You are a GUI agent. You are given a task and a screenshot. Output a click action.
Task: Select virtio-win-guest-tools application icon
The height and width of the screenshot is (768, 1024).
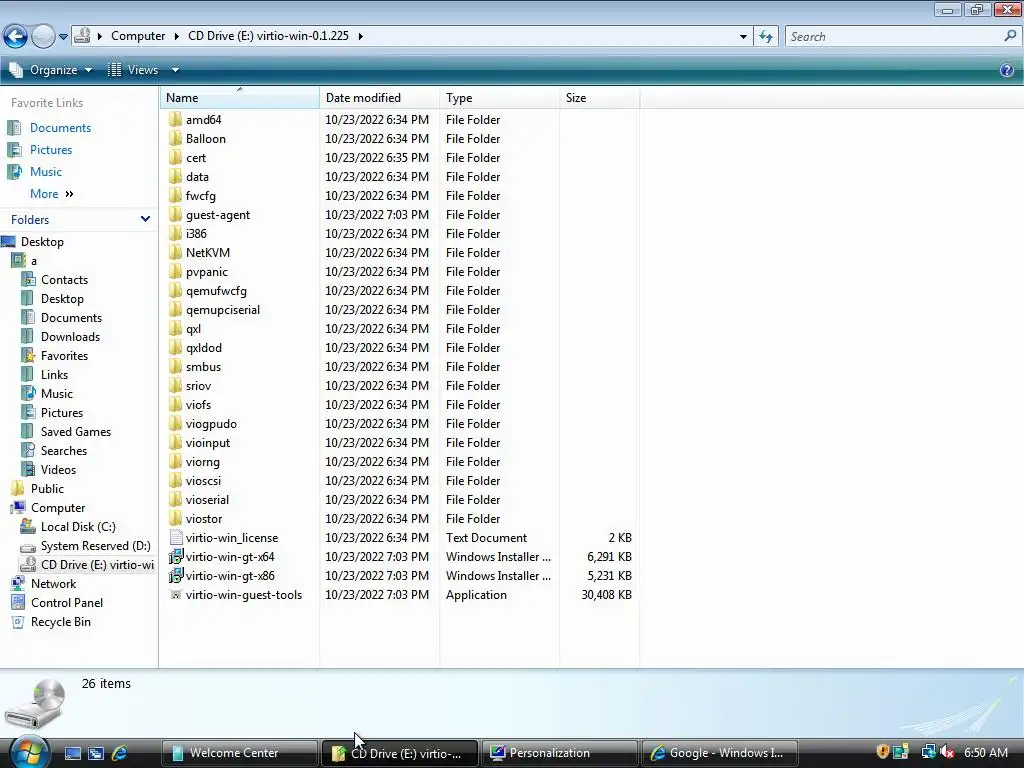tap(175, 595)
